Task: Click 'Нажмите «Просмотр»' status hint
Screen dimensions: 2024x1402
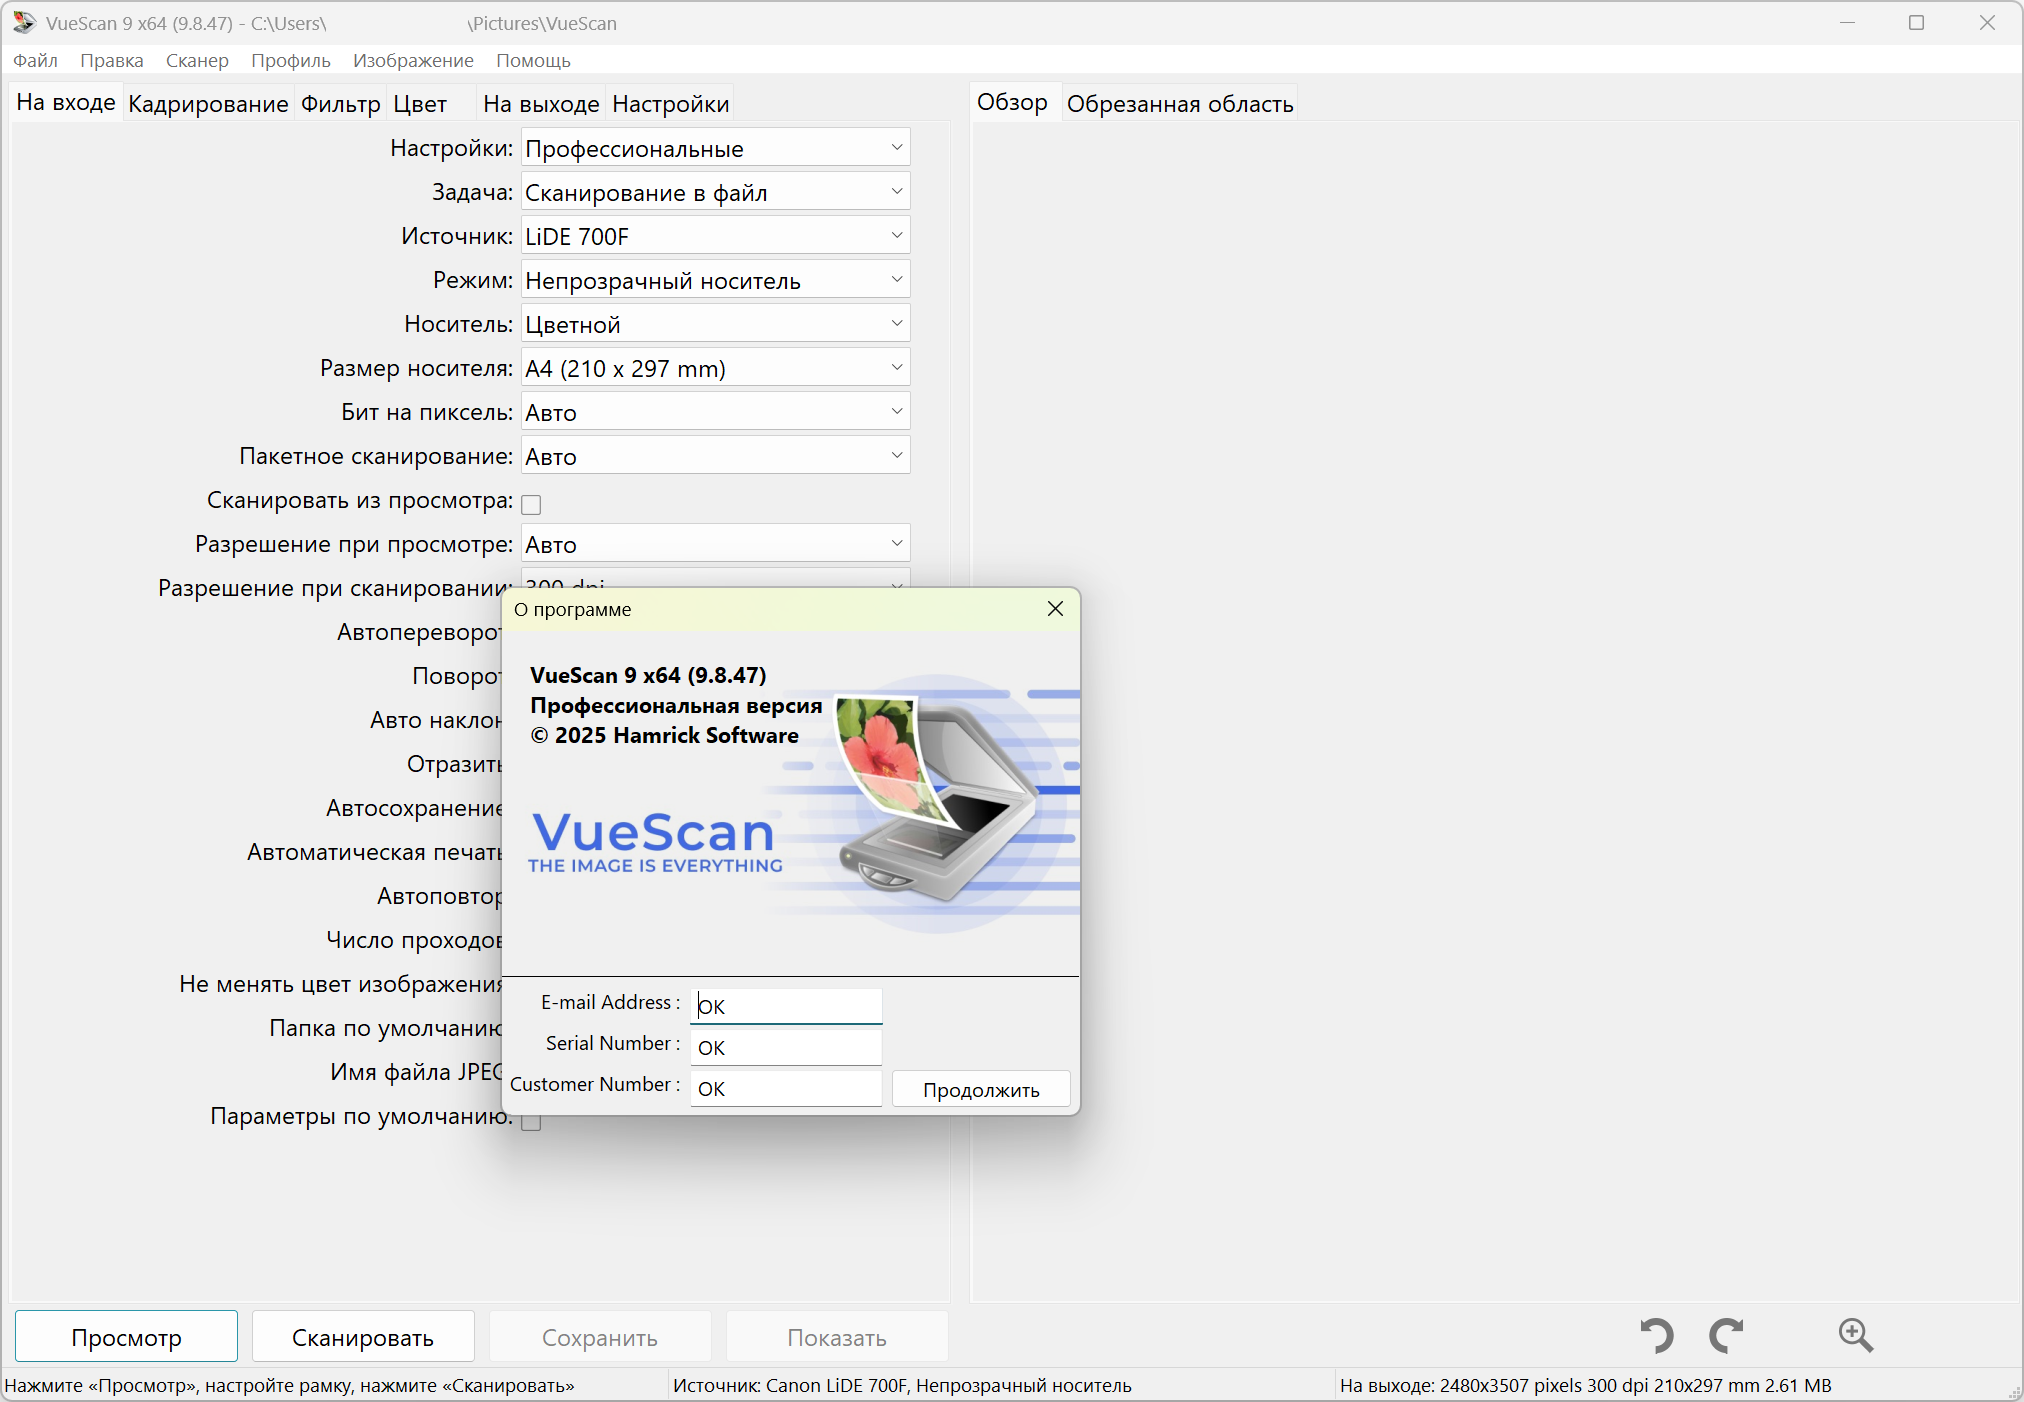Action: [x=290, y=1385]
